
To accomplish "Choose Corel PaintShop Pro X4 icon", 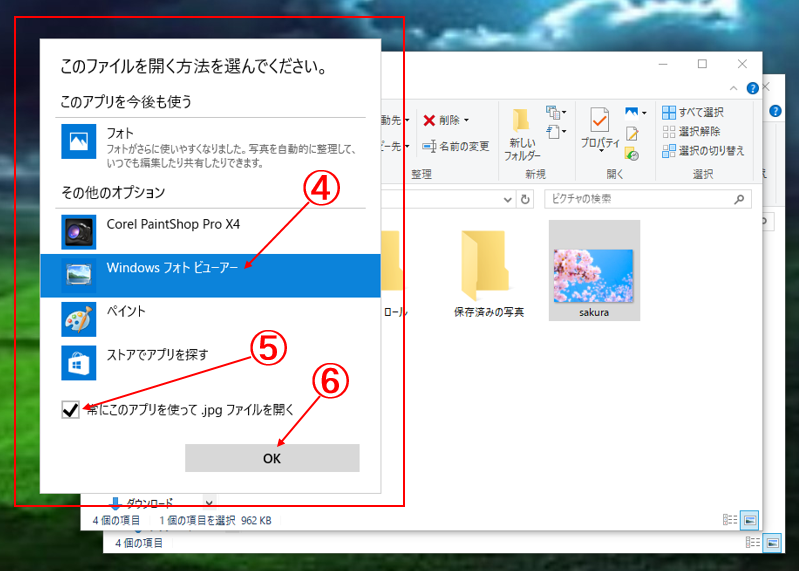I will pyautogui.click(x=78, y=232).
